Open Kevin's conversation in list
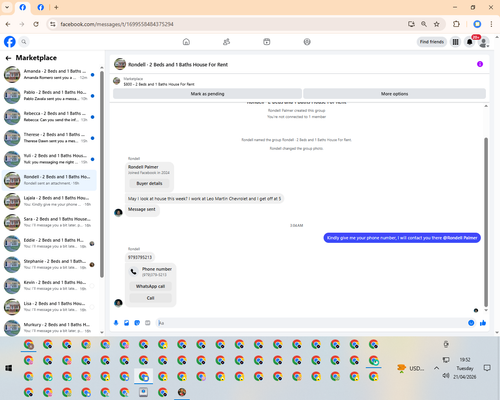The image size is (500, 400). [x=49, y=286]
